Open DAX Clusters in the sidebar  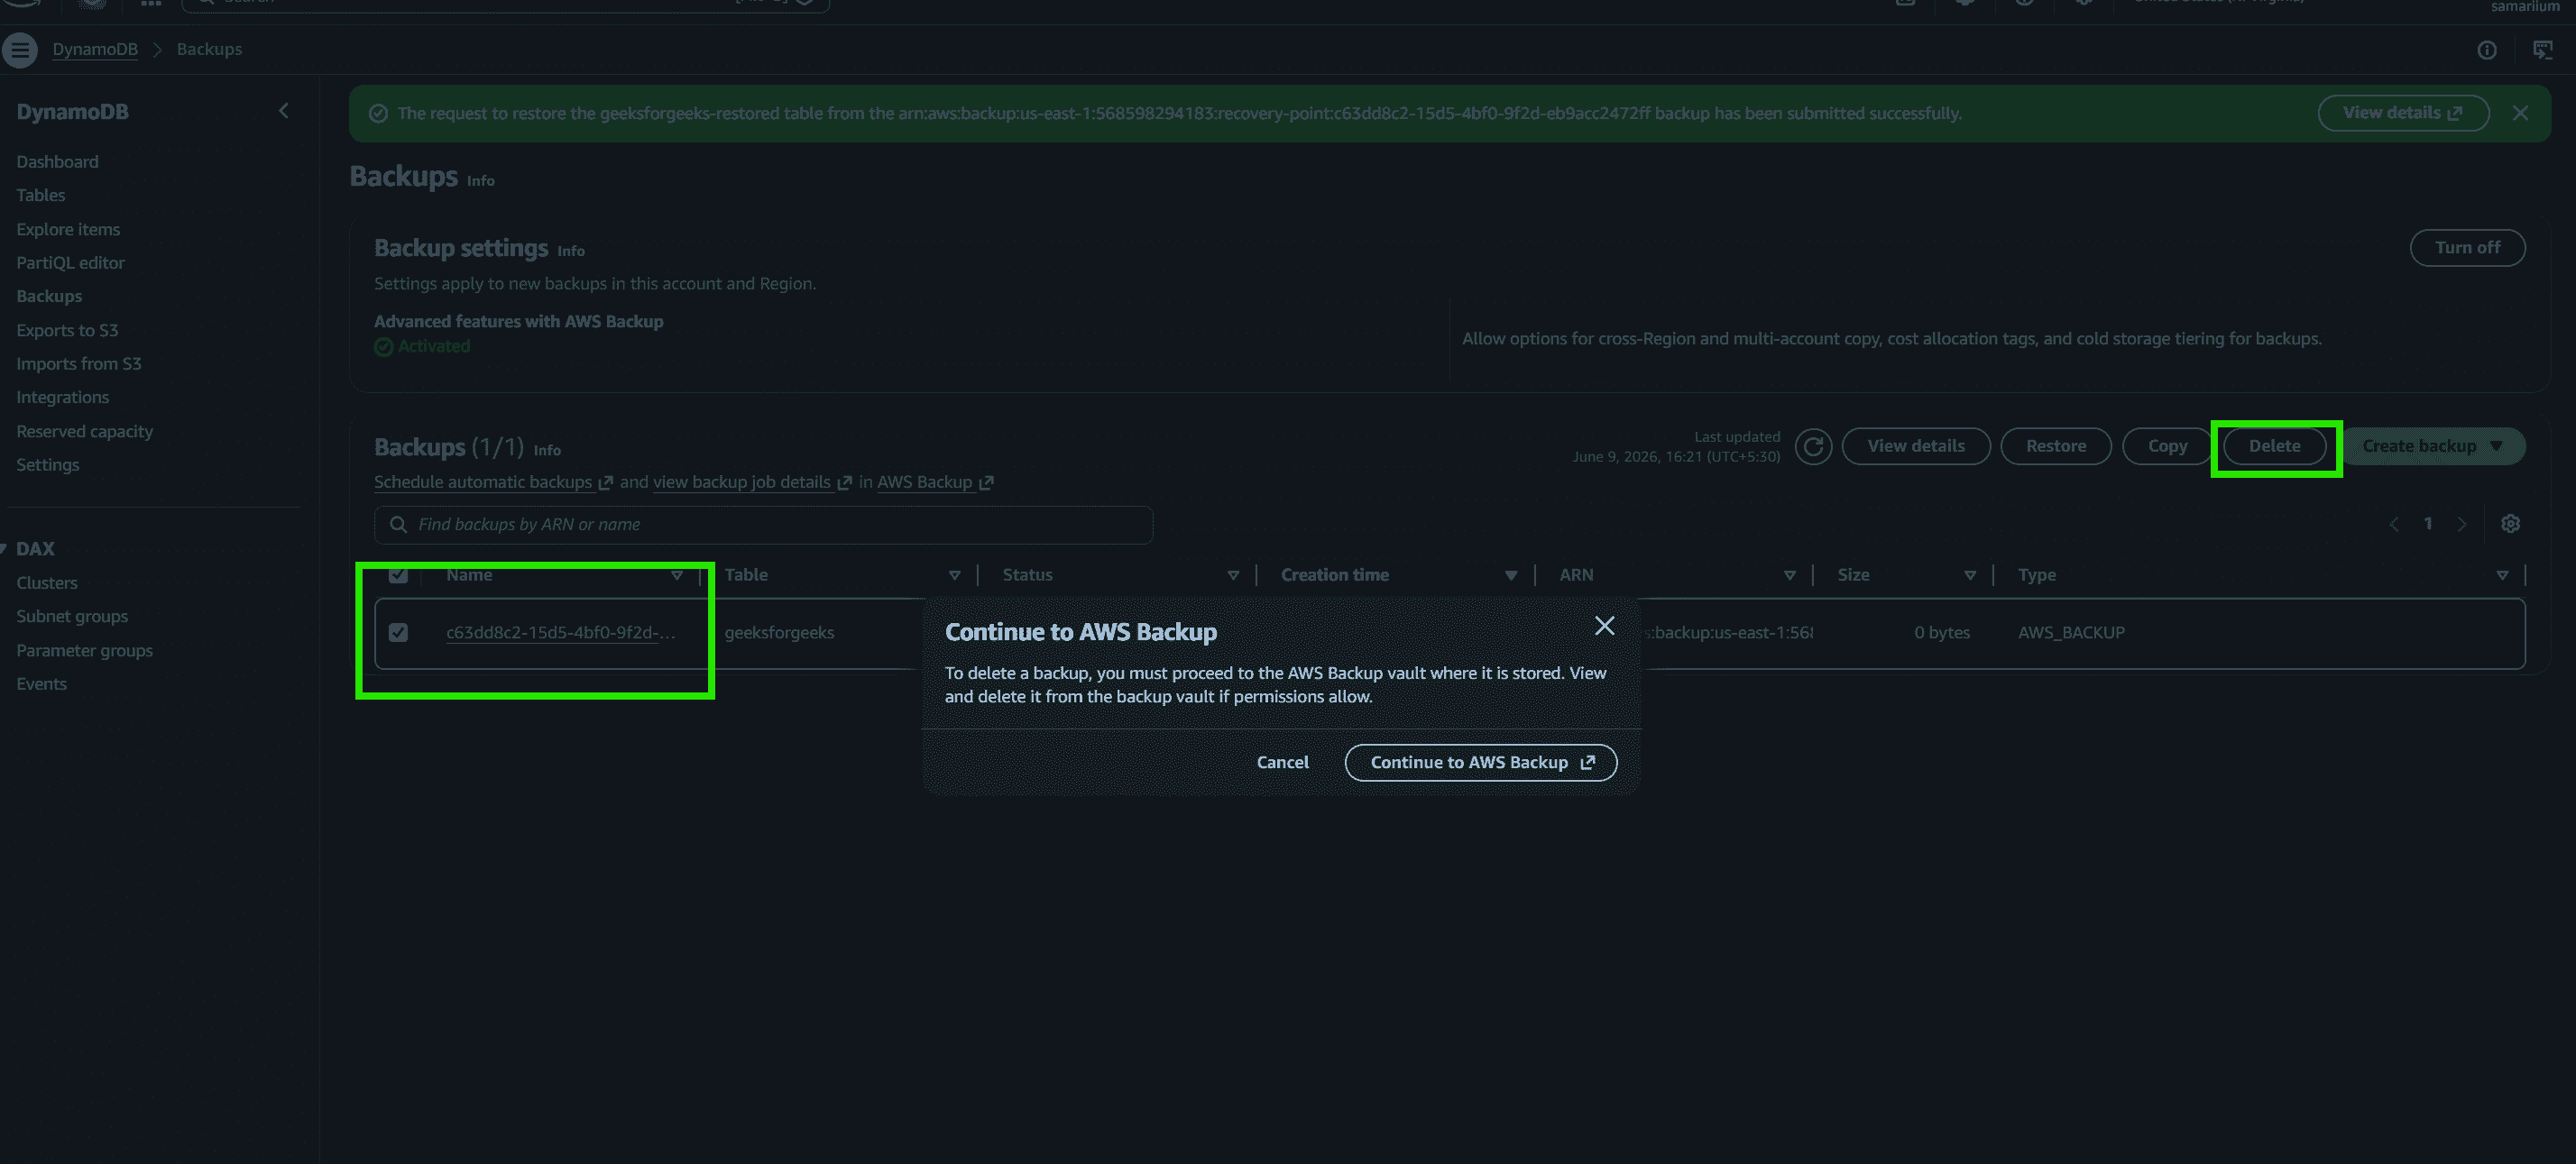pyautogui.click(x=46, y=583)
